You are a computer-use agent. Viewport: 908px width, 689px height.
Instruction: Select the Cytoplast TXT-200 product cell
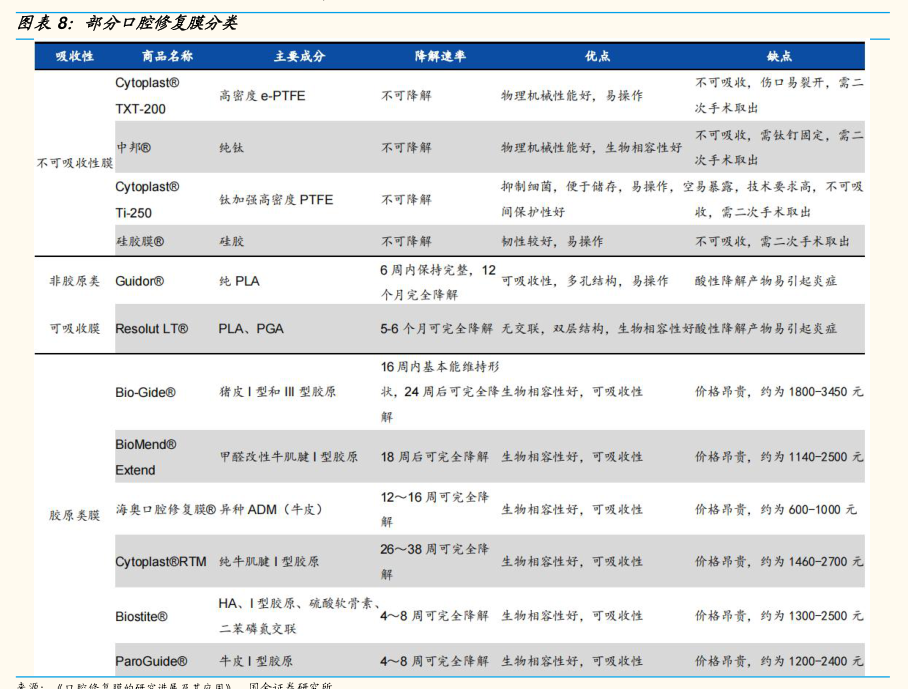148,96
